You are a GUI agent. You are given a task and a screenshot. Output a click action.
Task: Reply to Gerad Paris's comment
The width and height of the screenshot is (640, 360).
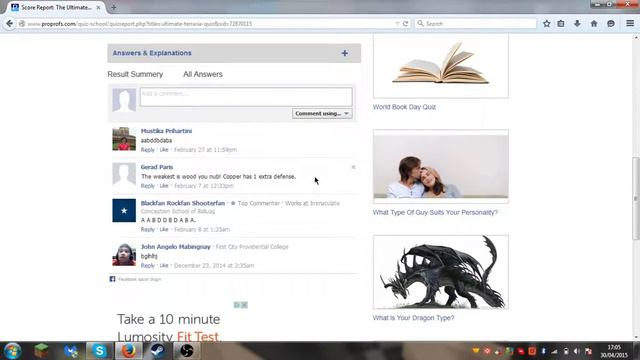pyautogui.click(x=148, y=186)
